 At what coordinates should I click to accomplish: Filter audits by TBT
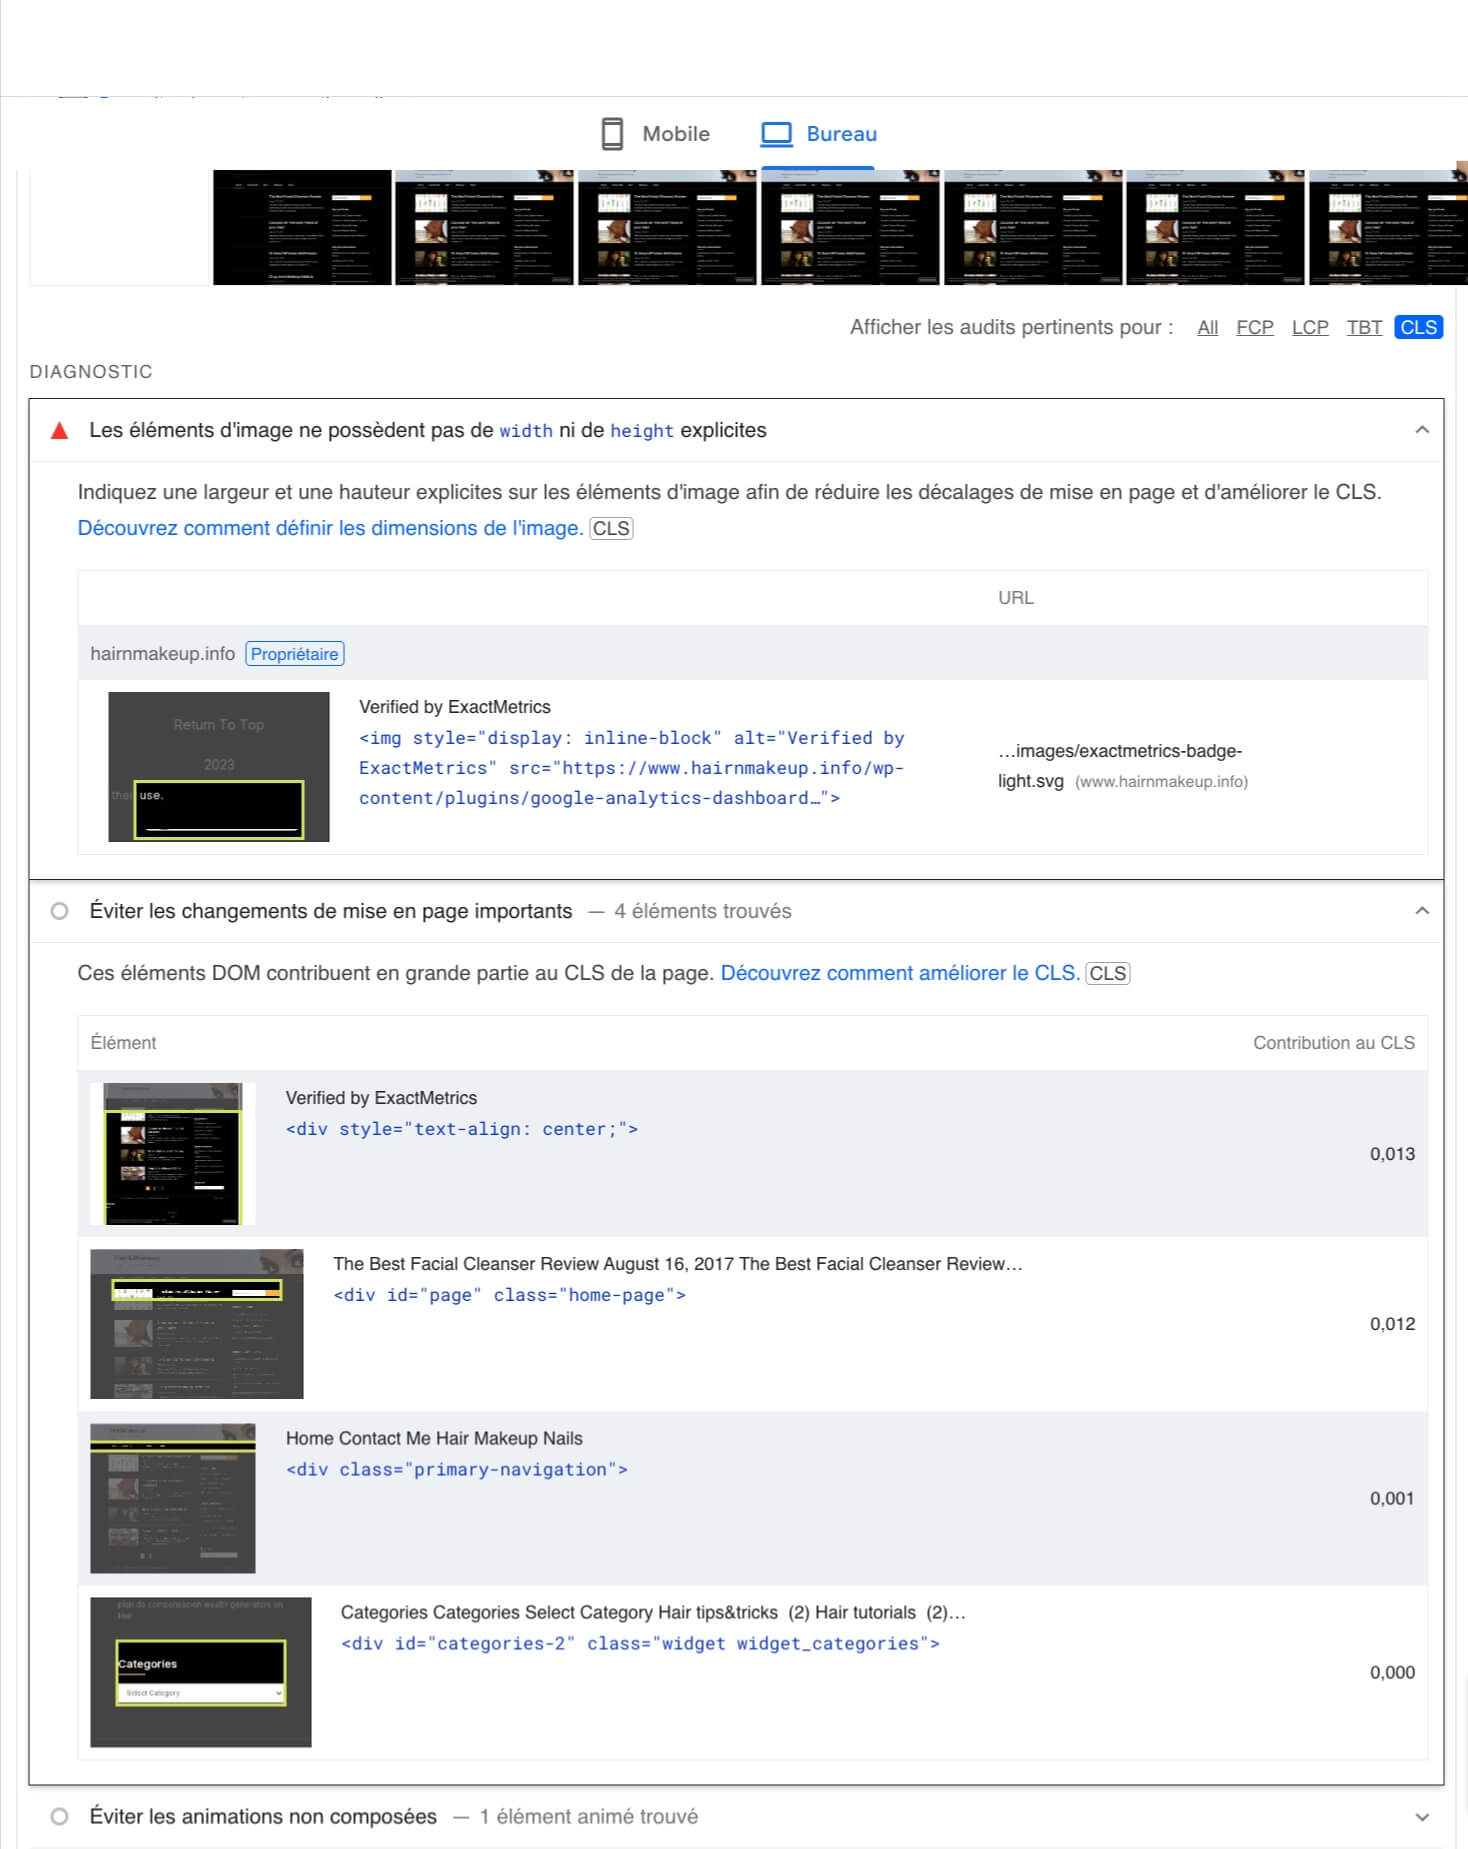1364,327
